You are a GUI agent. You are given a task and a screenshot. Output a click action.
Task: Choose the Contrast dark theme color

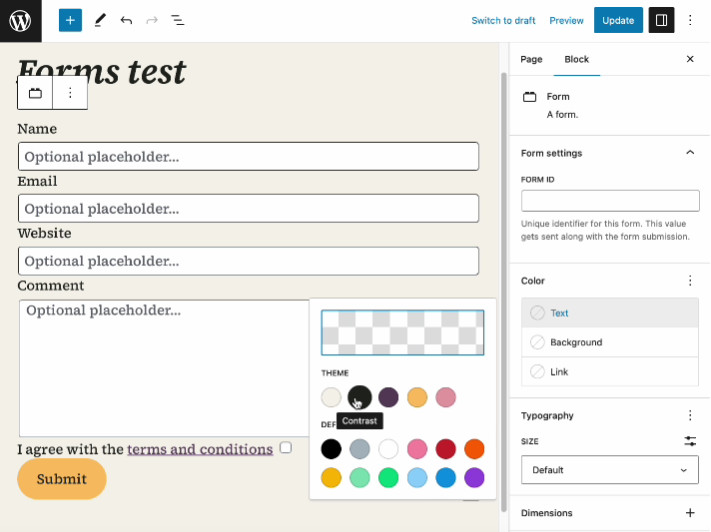(x=360, y=397)
